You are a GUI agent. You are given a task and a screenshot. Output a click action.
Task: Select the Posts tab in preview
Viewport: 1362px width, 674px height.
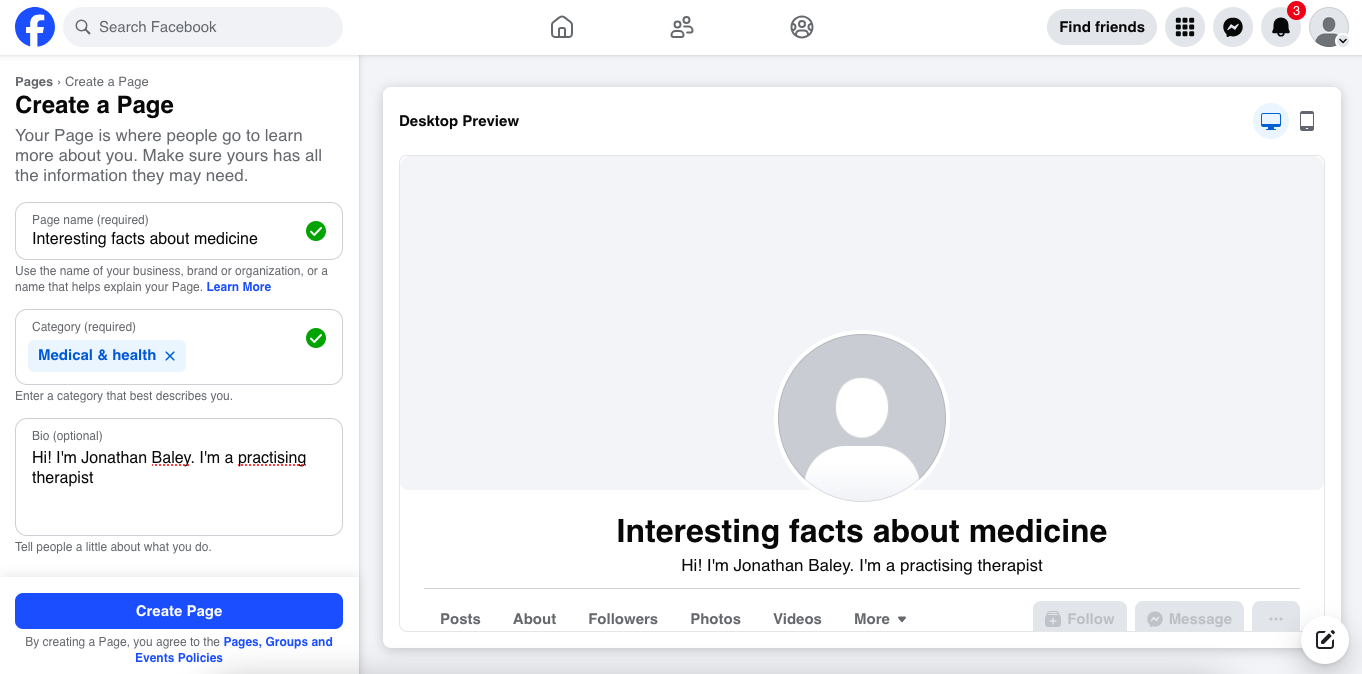click(x=460, y=619)
